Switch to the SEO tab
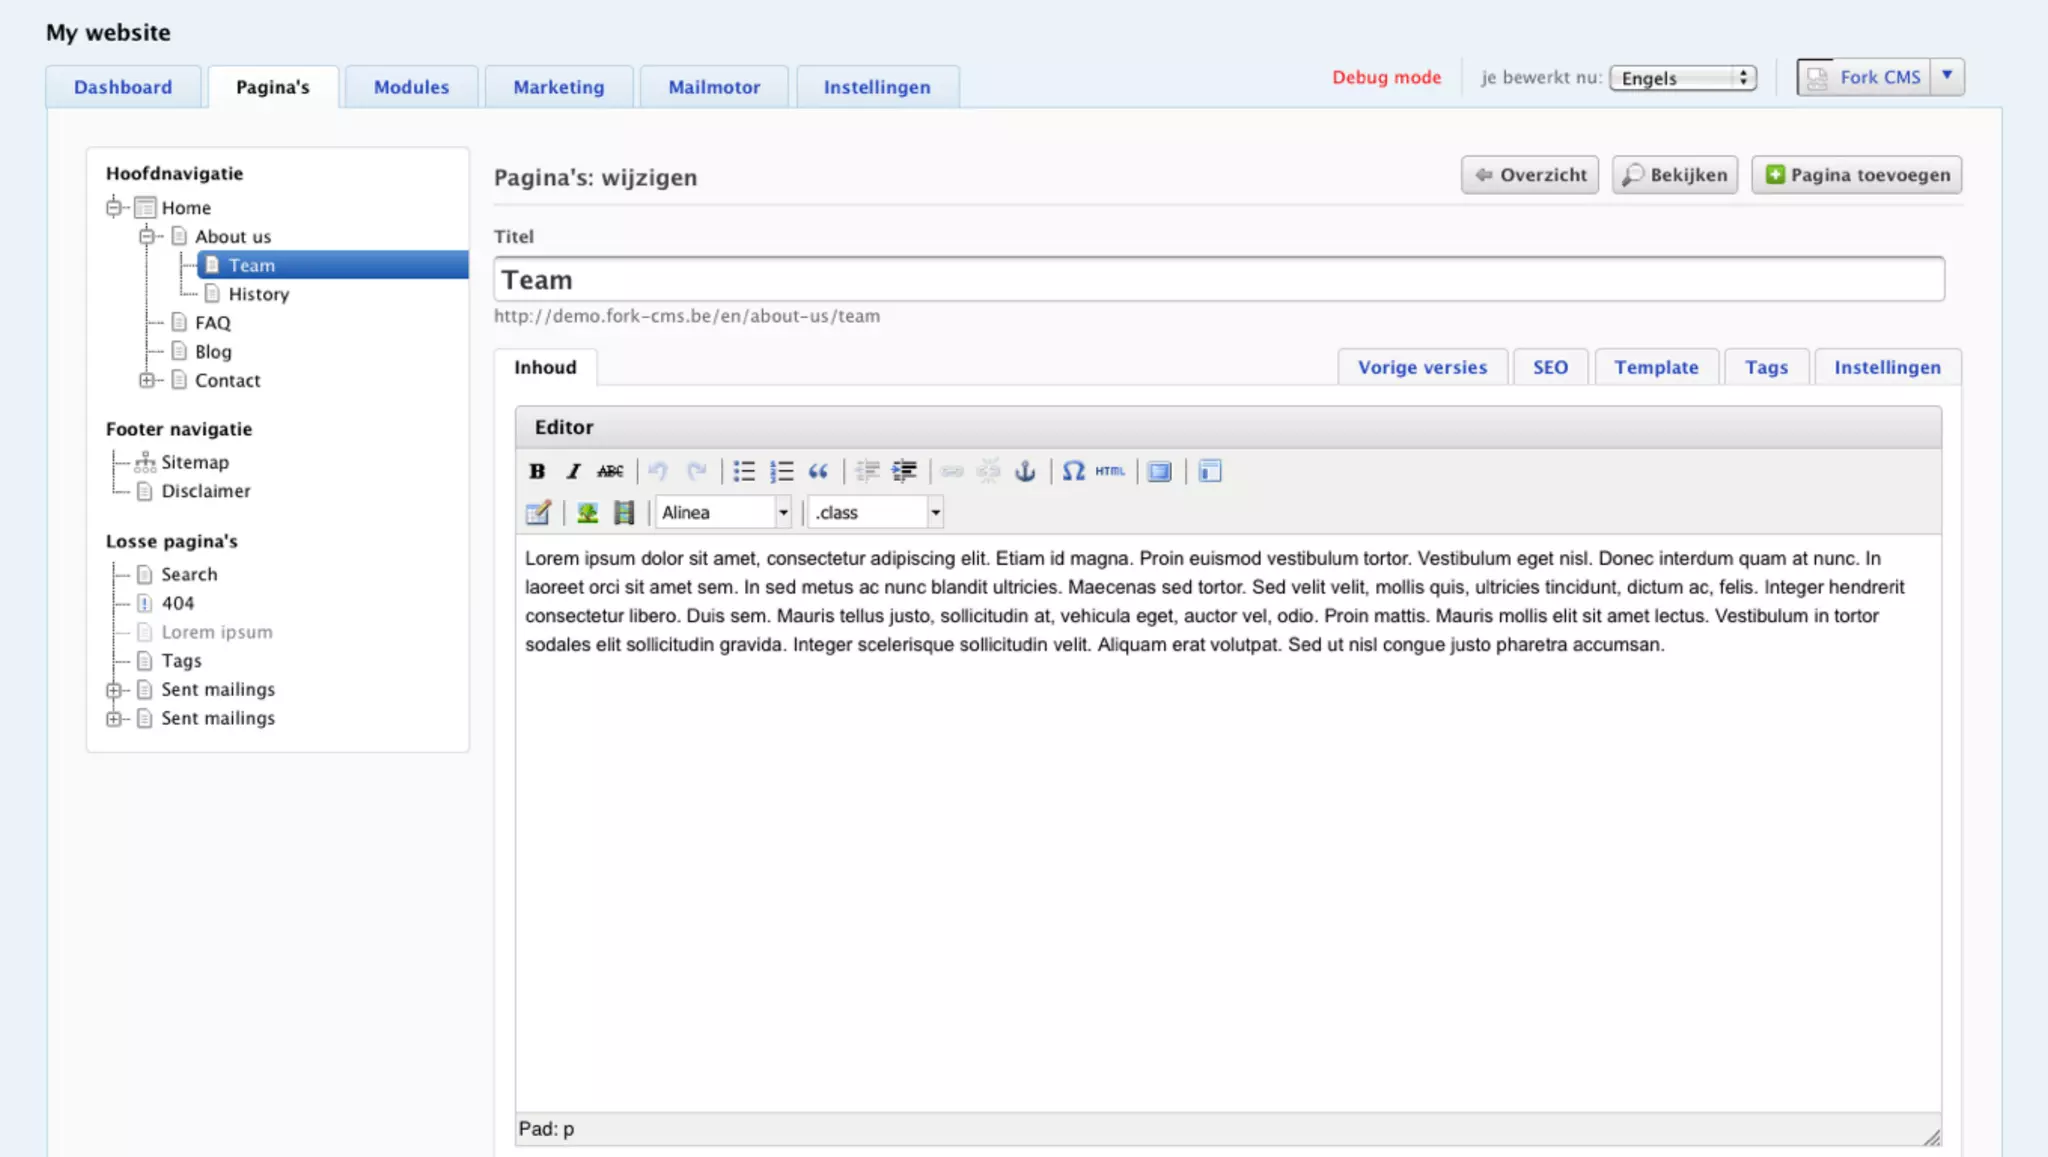Image resolution: width=2048 pixels, height=1157 pixels. click(1550, 367)
